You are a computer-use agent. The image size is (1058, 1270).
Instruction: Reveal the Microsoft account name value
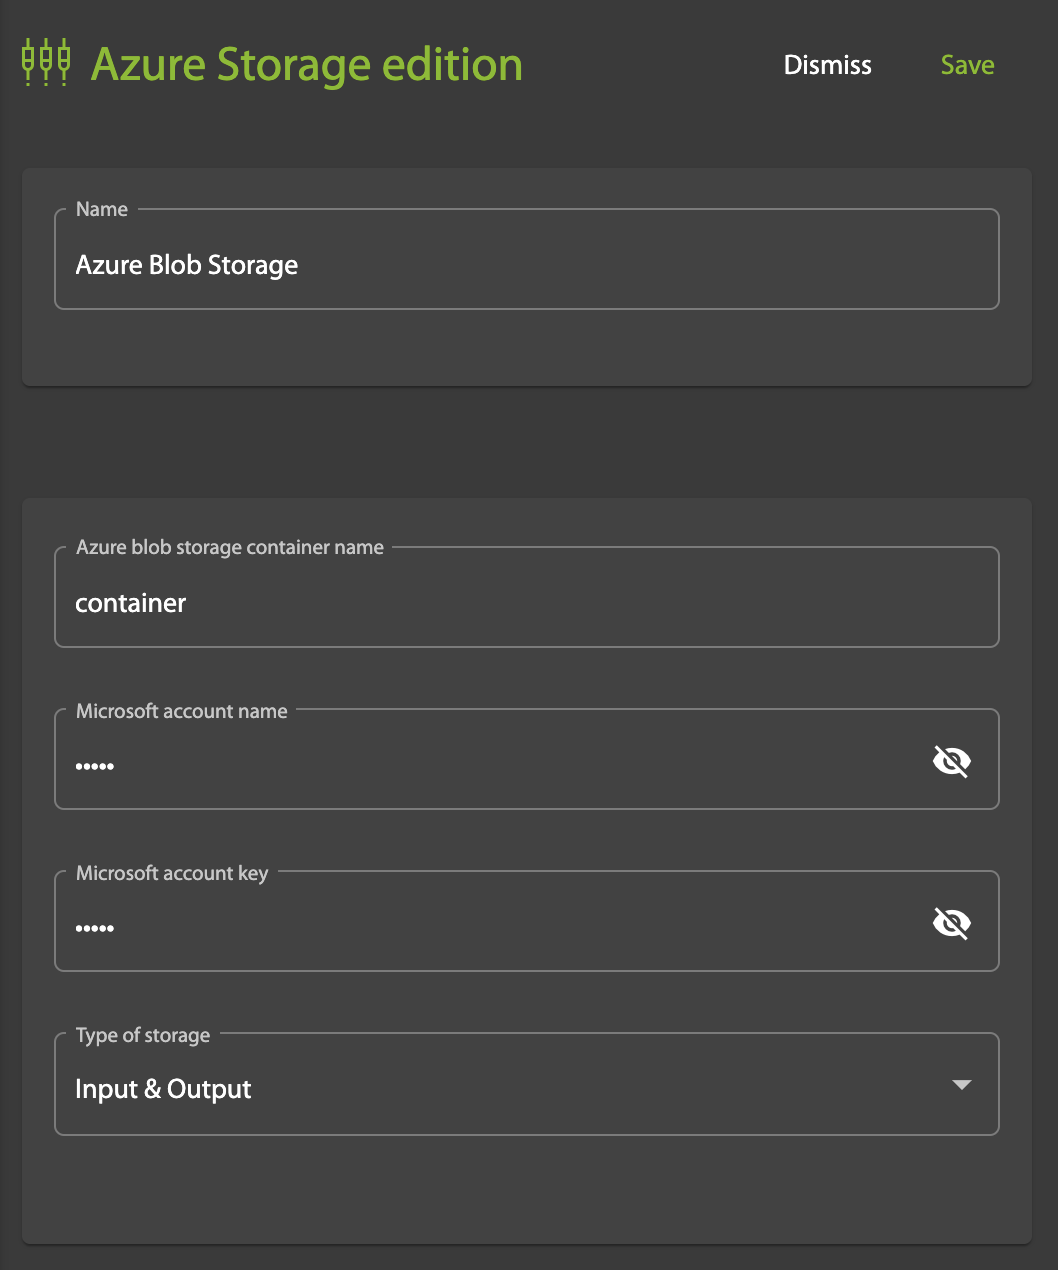pyautogui.click(x=951, y=762)
